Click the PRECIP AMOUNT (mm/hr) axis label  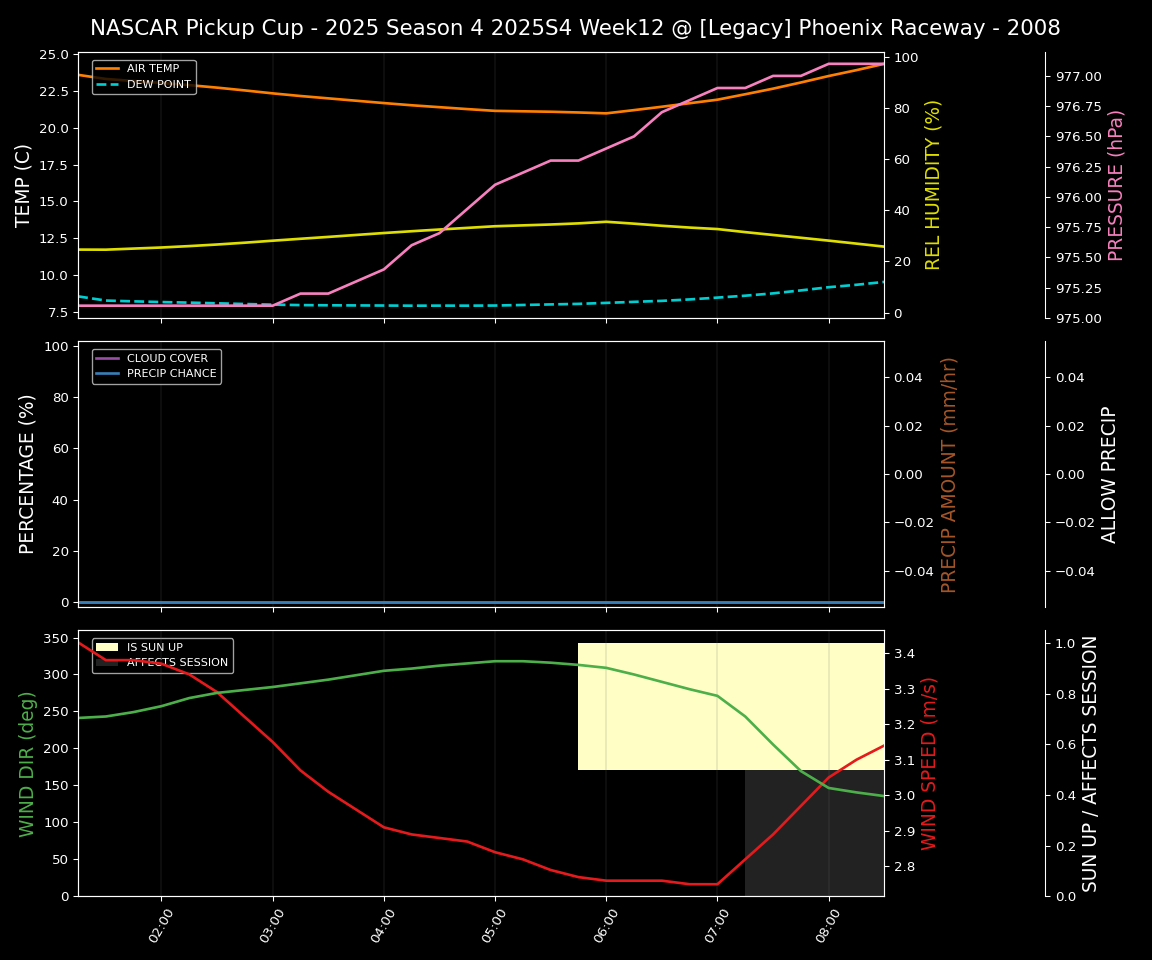[x=949, y=474]
